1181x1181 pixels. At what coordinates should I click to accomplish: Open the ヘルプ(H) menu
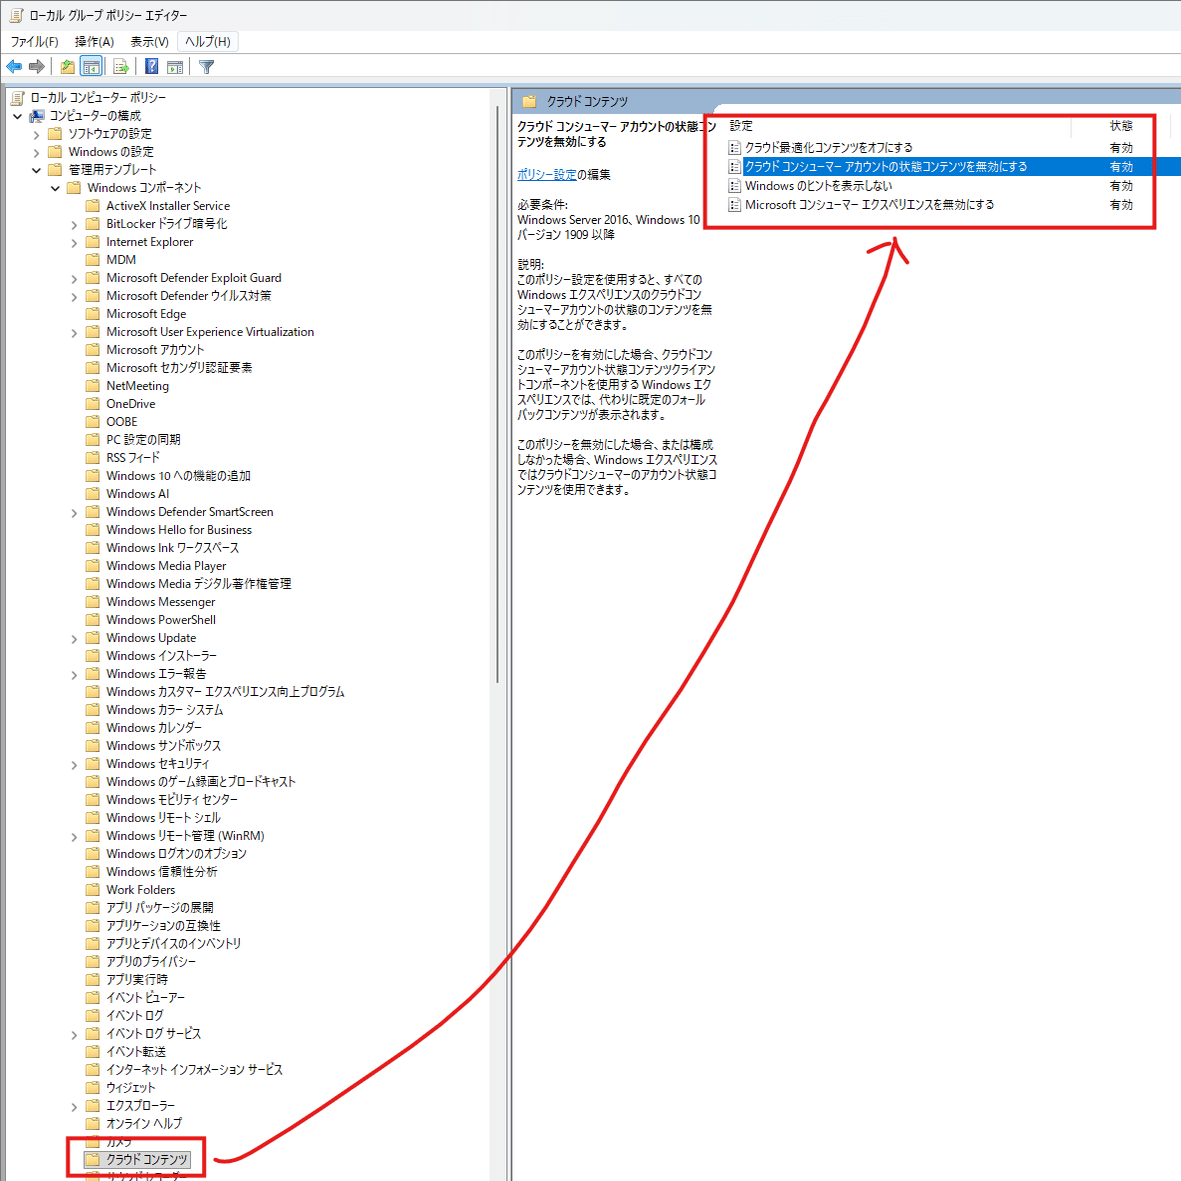208,41
